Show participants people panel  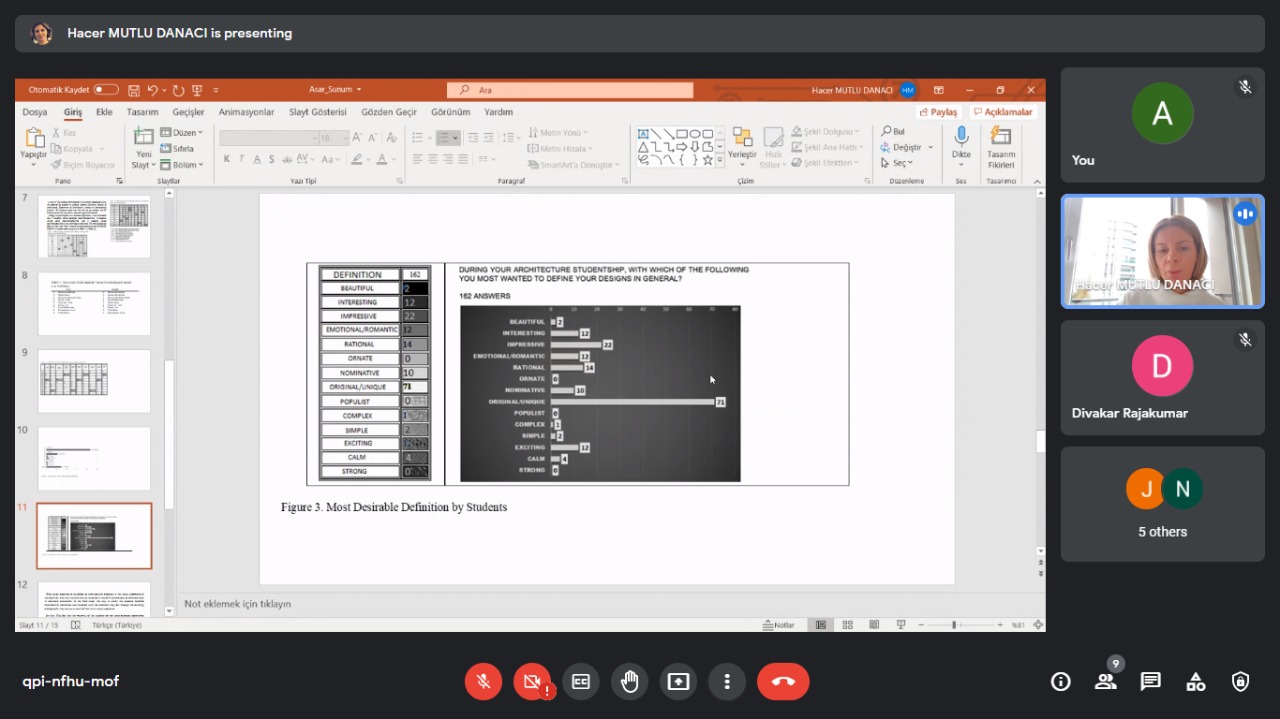click(1106, 681)
